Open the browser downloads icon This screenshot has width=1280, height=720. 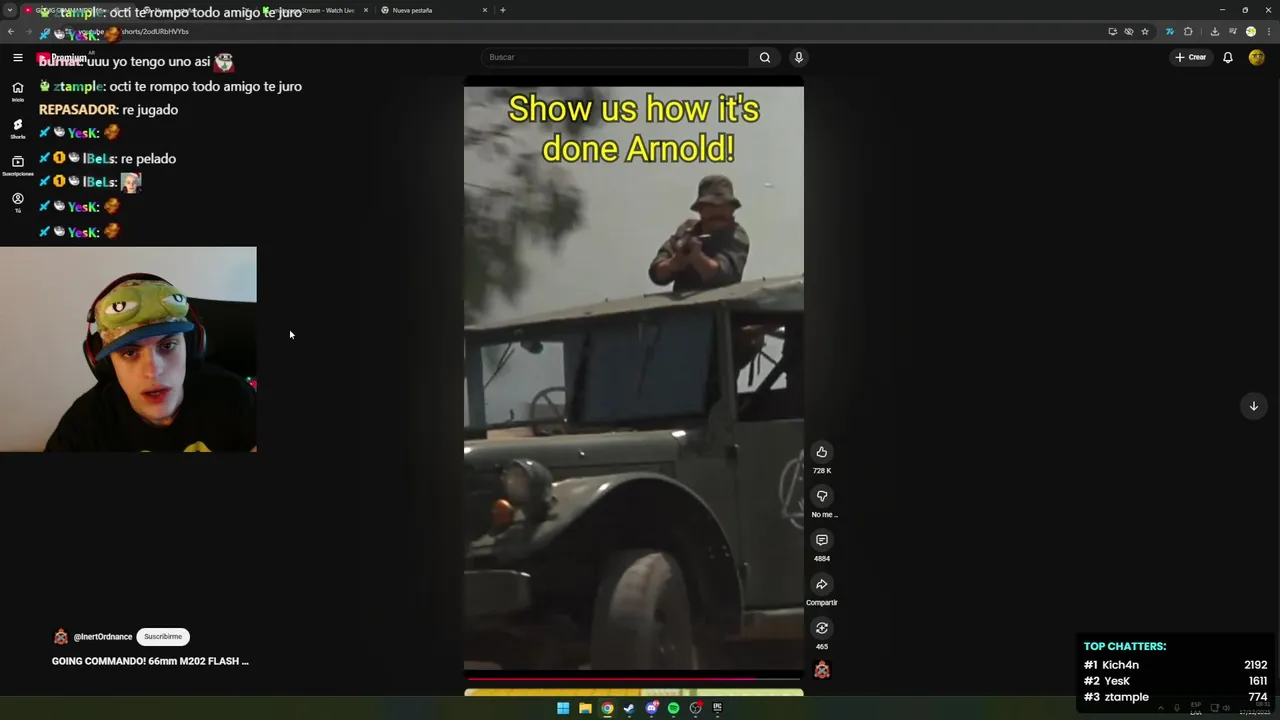1214,32
